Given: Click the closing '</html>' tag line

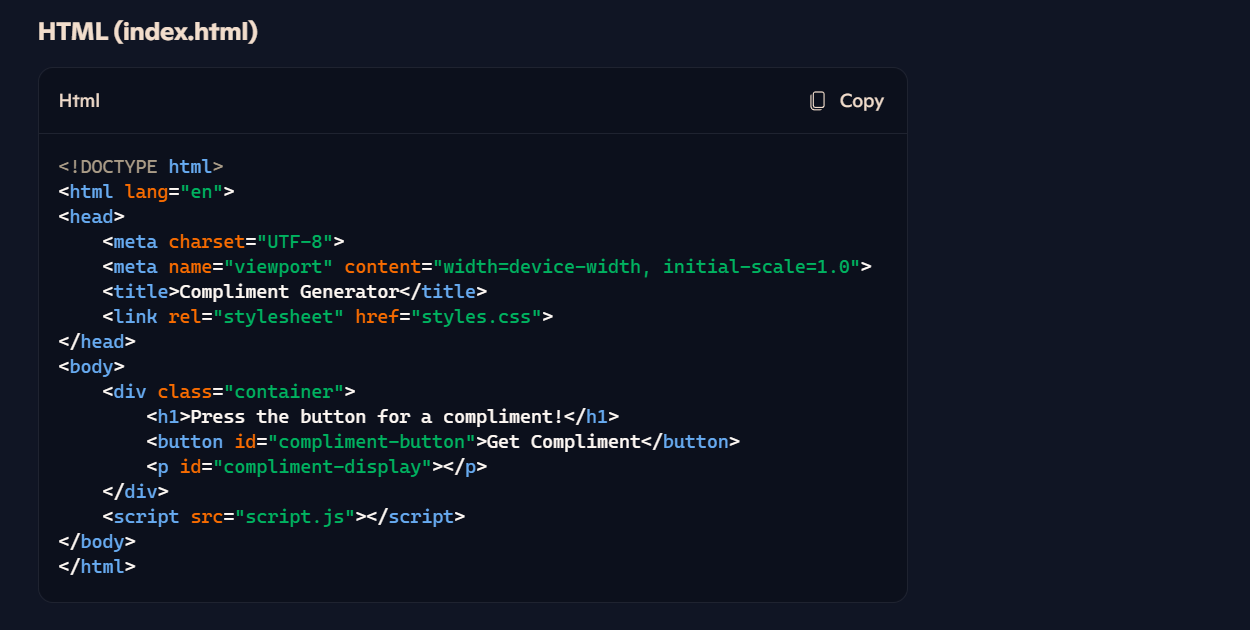Looking at the screenshot, I should click(97, 566).
